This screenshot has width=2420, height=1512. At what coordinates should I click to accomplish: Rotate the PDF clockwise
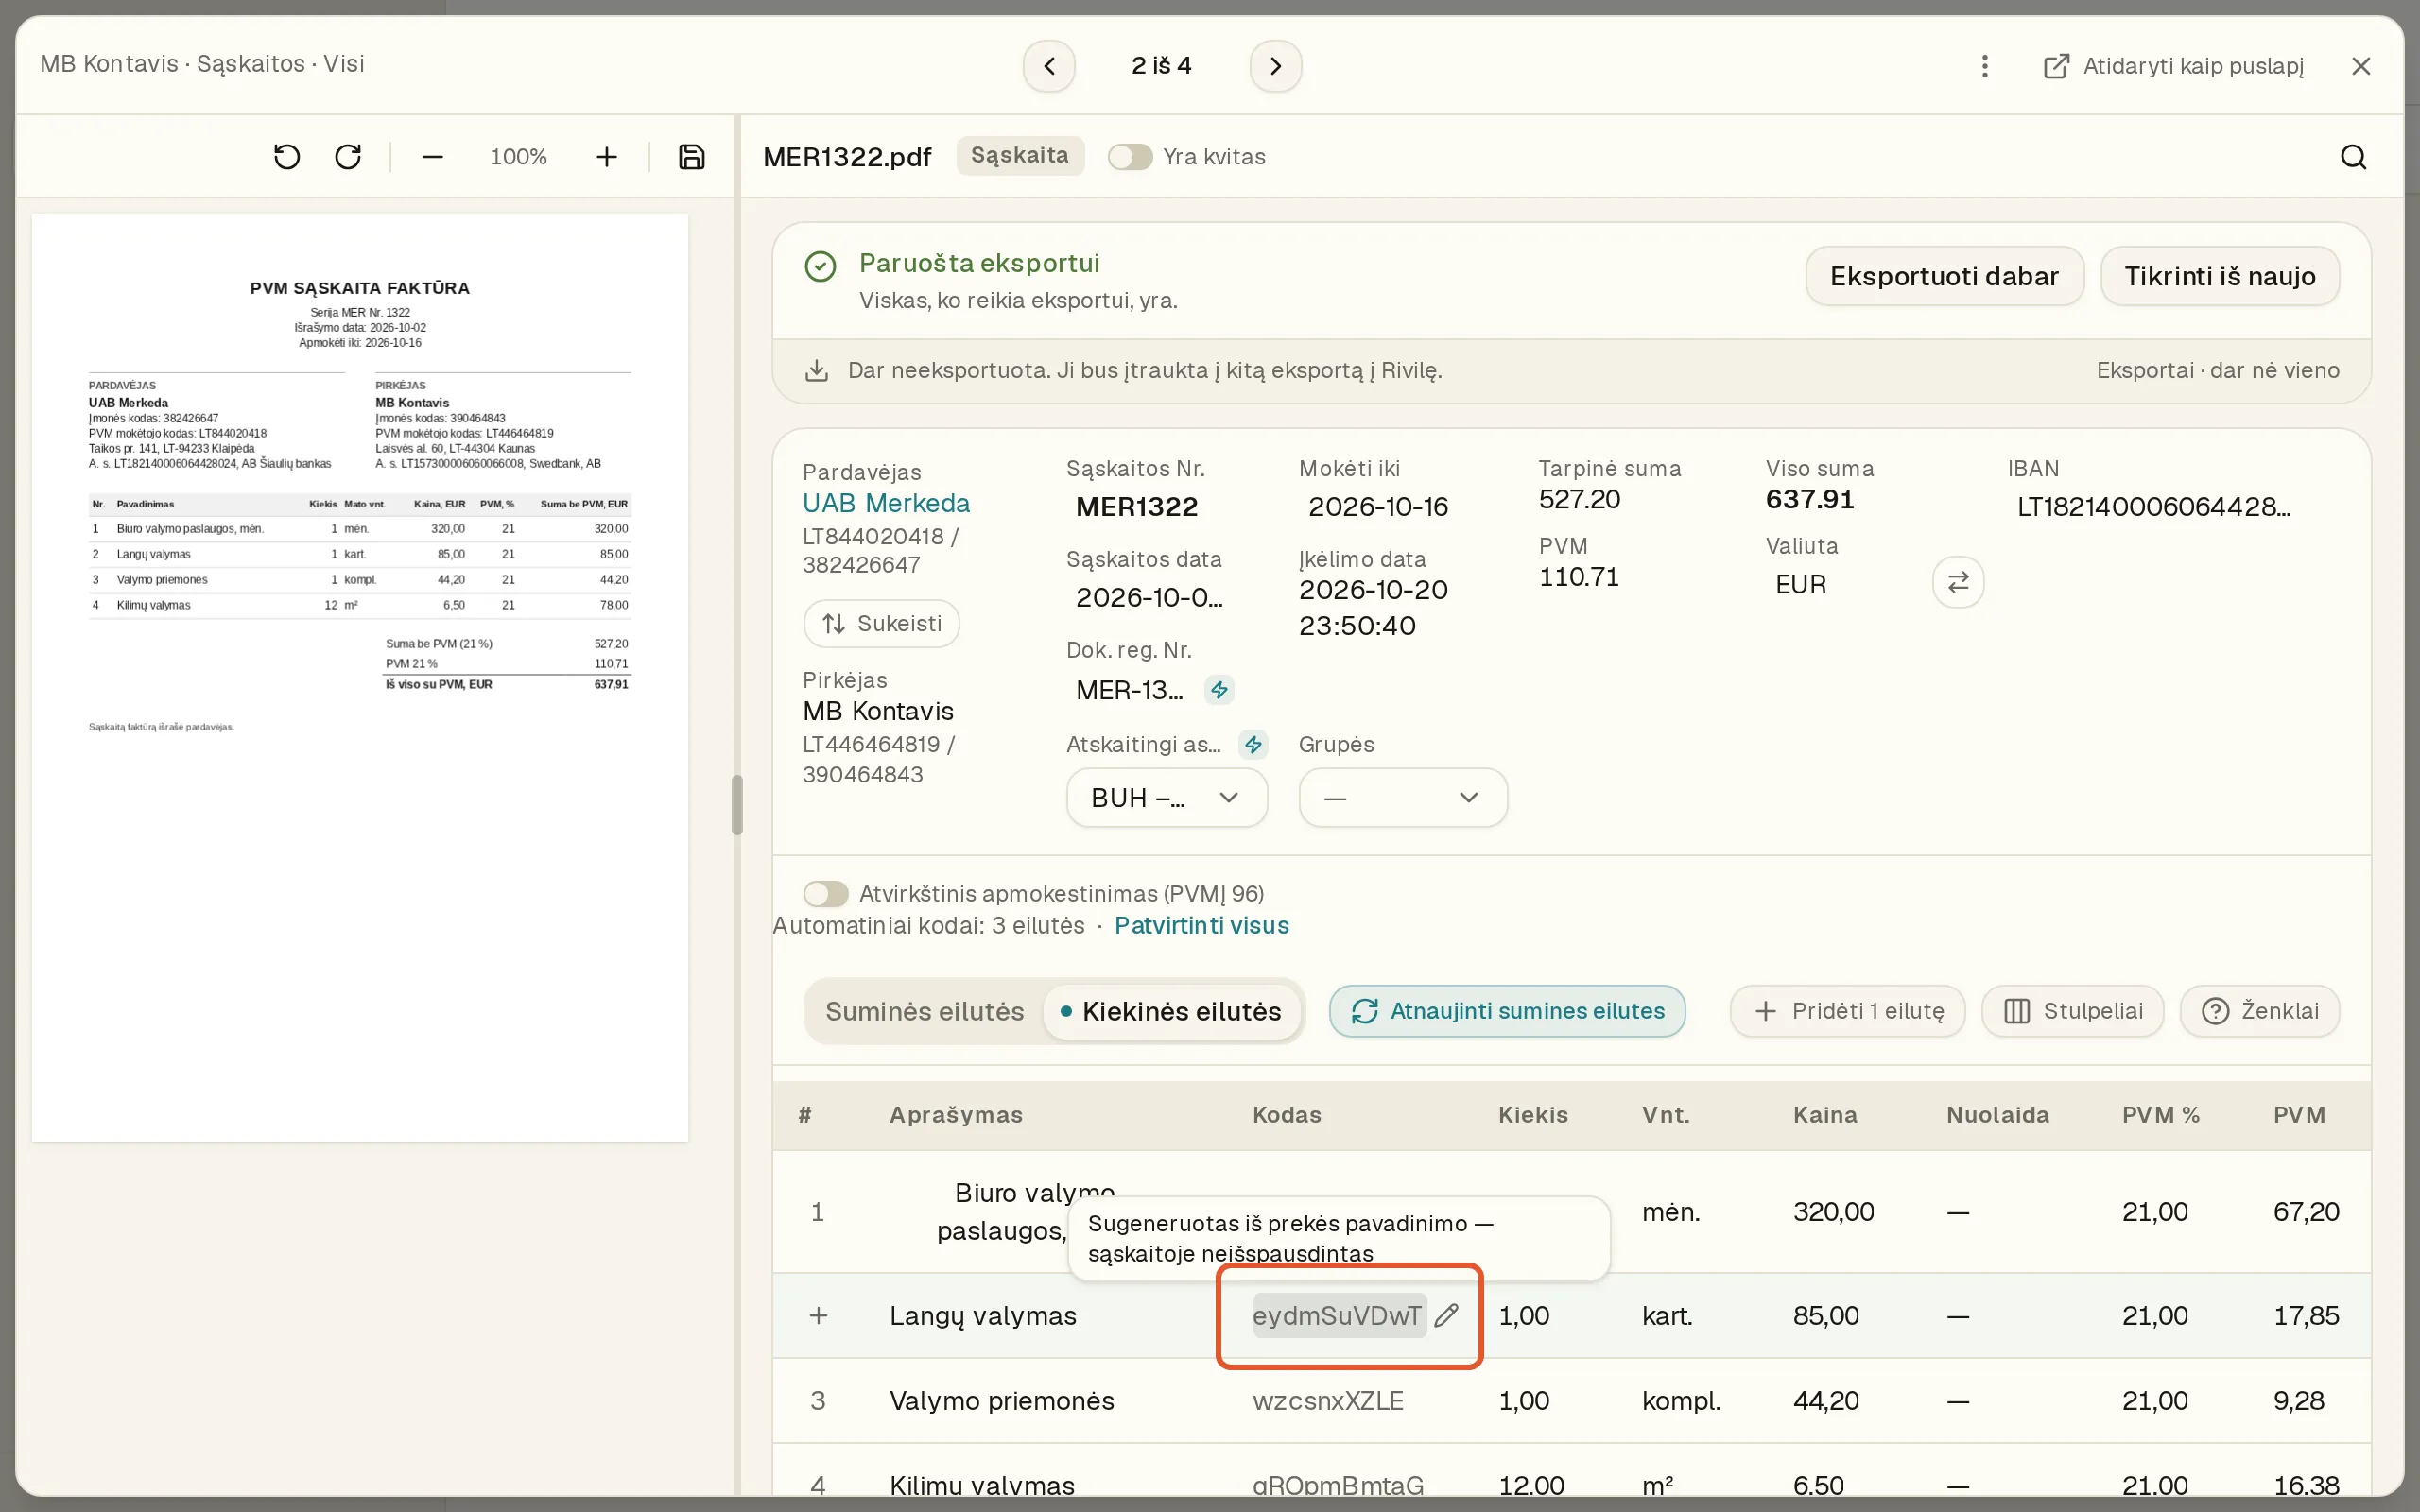pos(348,157)
